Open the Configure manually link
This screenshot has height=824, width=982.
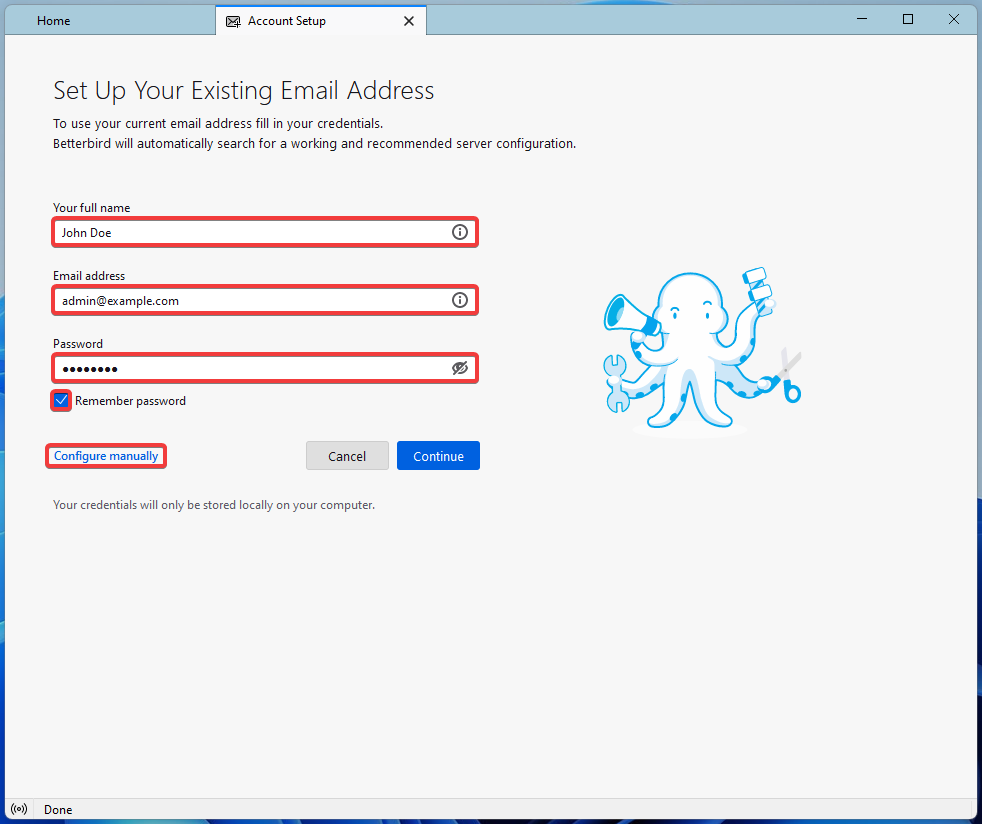(106, 456)
